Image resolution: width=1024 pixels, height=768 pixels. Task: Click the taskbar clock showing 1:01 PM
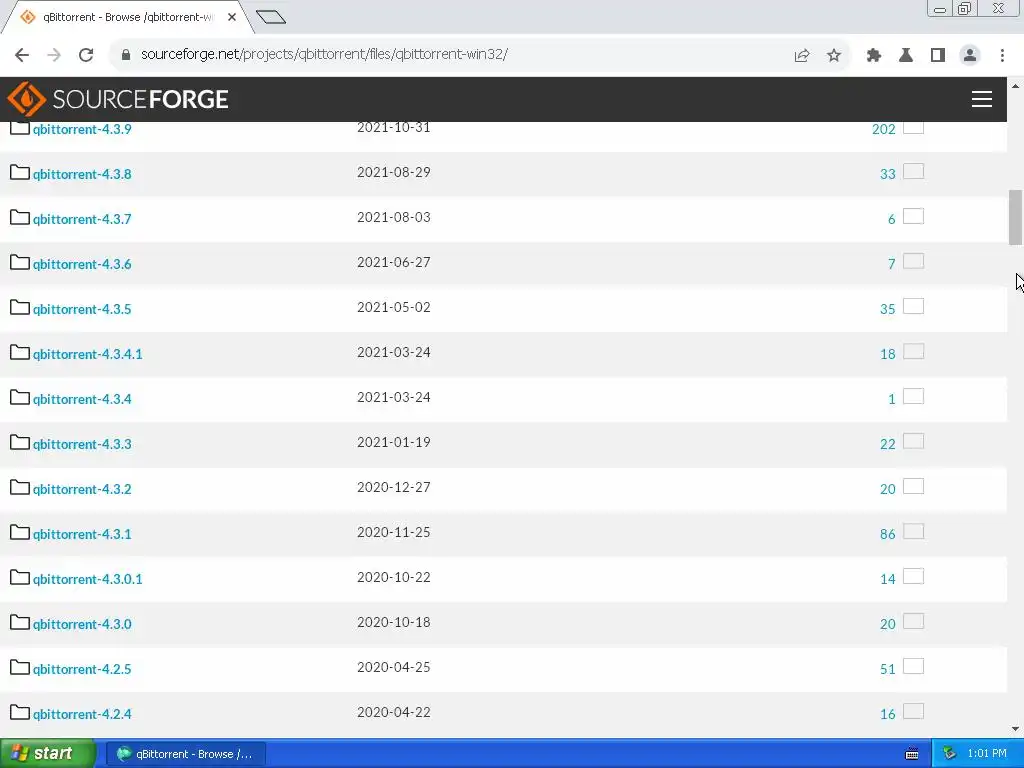tap(987, 754)
